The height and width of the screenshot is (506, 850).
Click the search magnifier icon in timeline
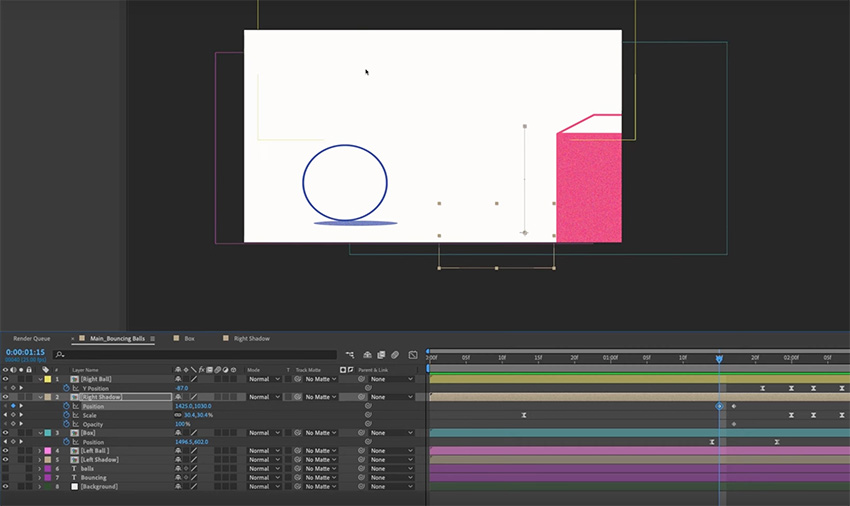tap(60, 355)
